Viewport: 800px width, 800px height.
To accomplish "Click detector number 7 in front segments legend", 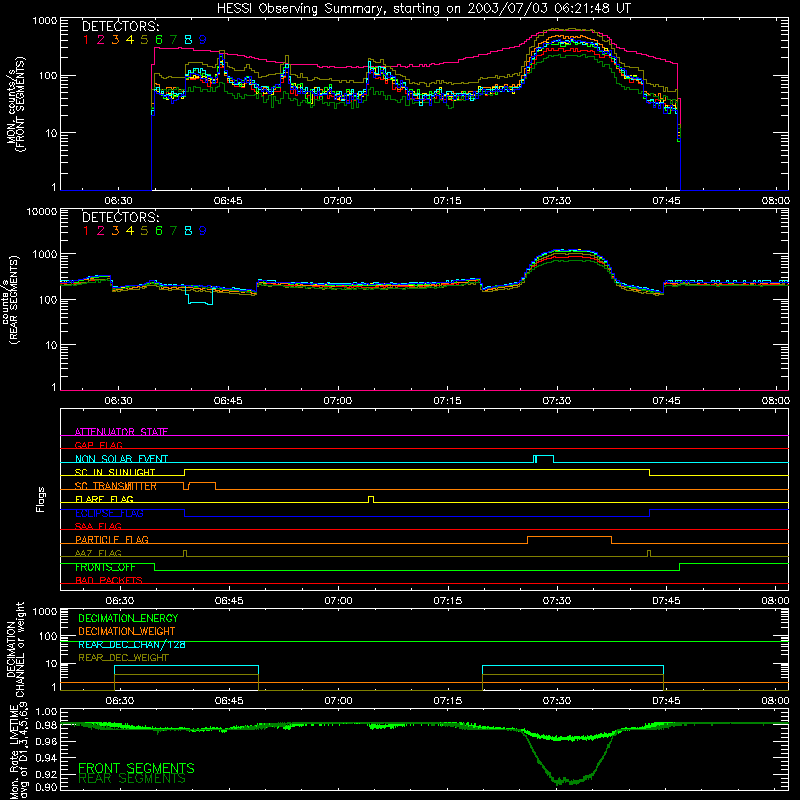I will point(173,40).
